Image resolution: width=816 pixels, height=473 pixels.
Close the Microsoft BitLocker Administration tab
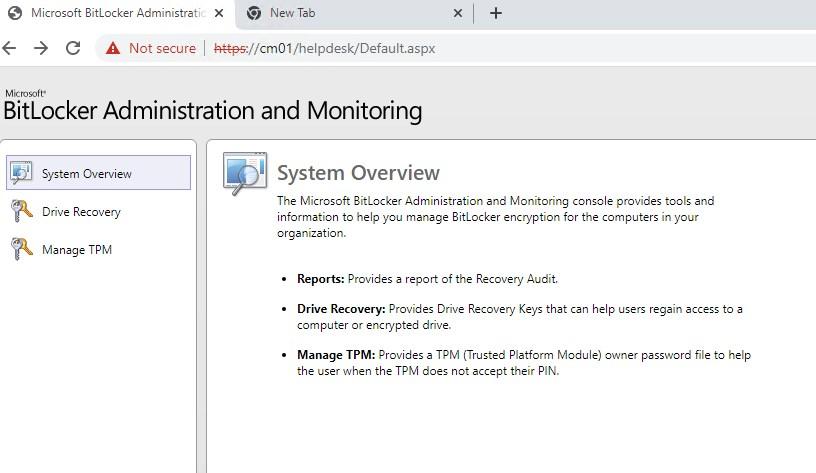point(219,13)
